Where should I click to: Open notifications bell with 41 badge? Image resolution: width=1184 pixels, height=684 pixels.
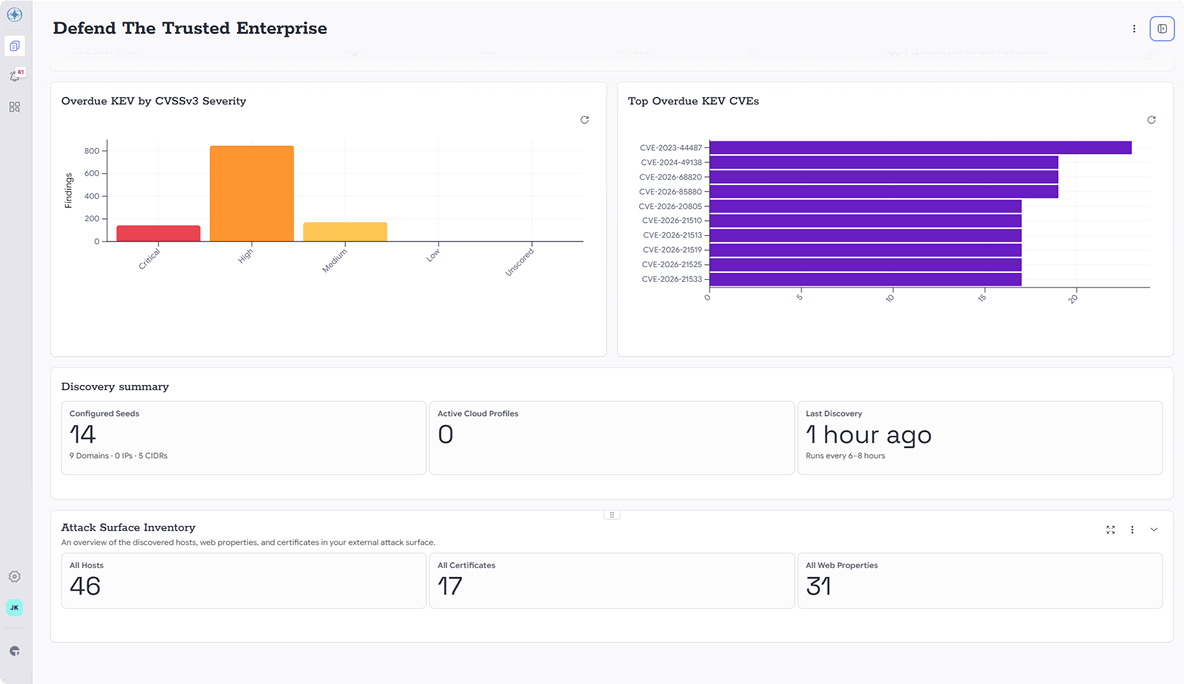(14, 76)
